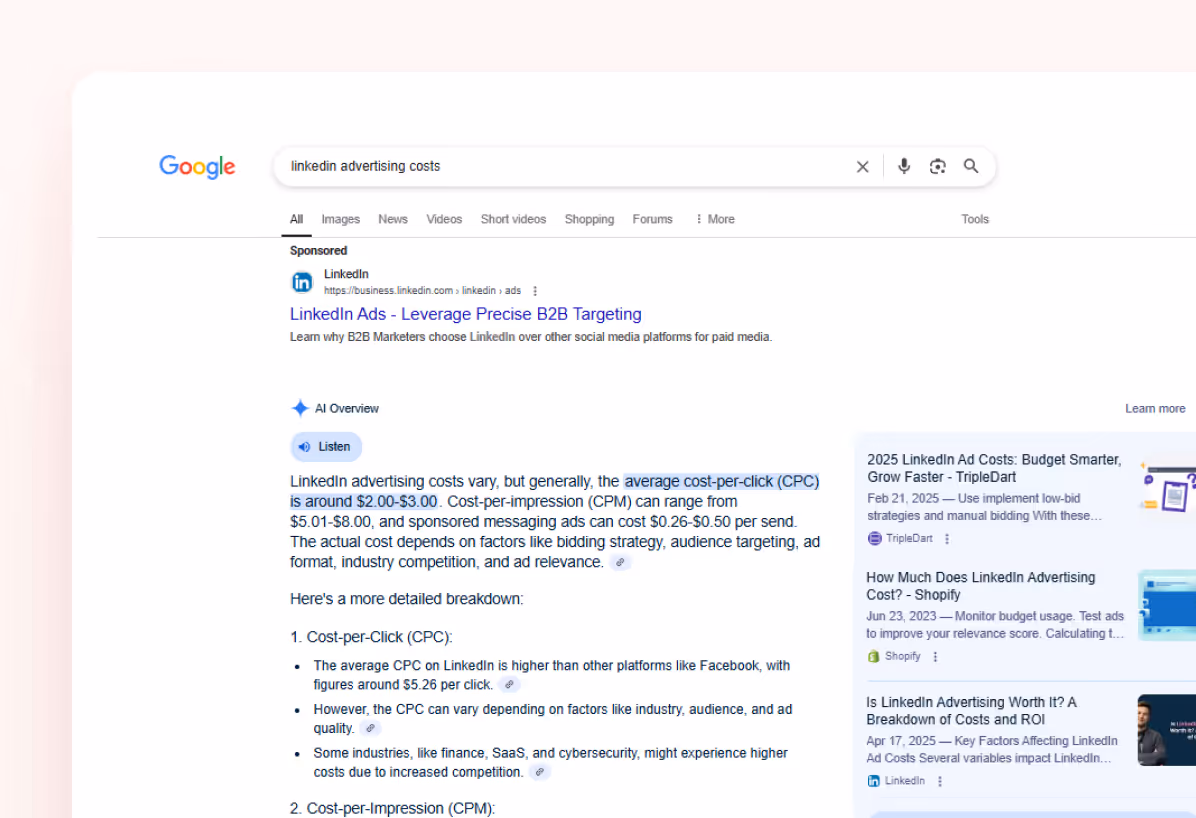Expand the More search filters menu
The height and width of the screenshot is (818, 1196).
[715, 219]
